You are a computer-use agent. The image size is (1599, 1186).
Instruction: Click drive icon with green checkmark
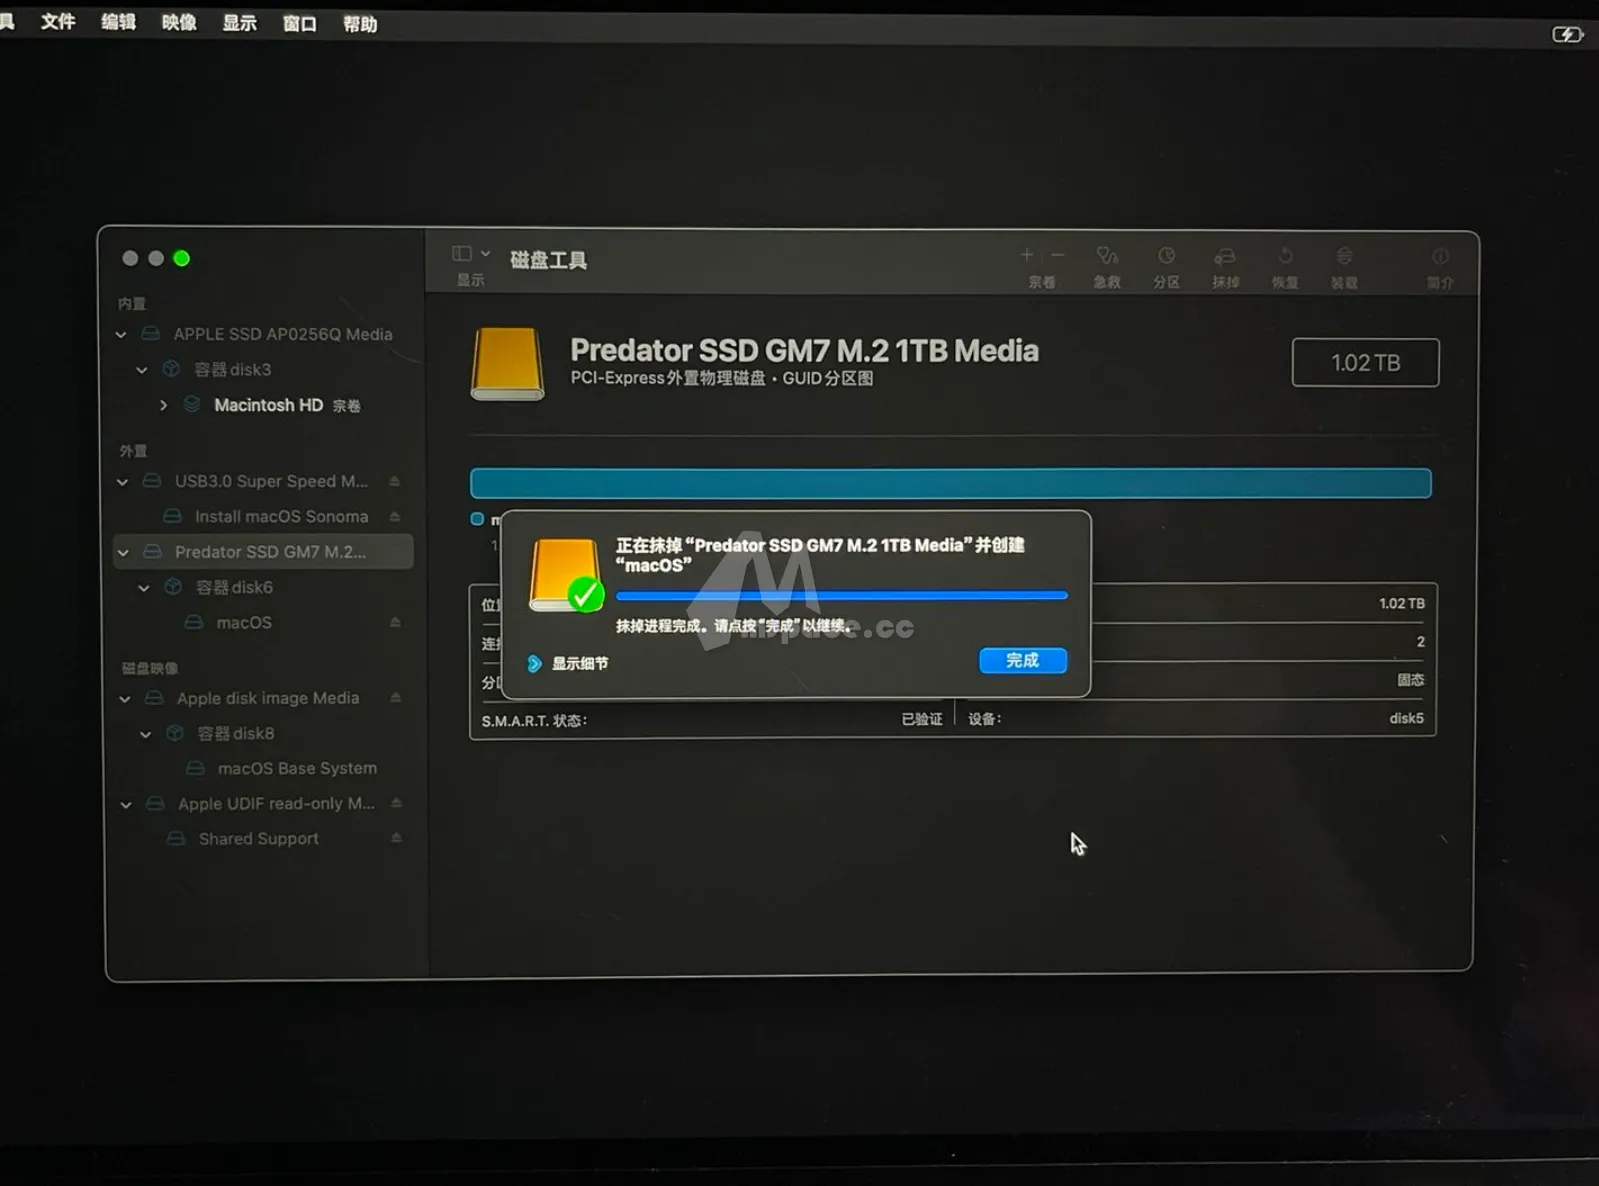tap(566, 575)
